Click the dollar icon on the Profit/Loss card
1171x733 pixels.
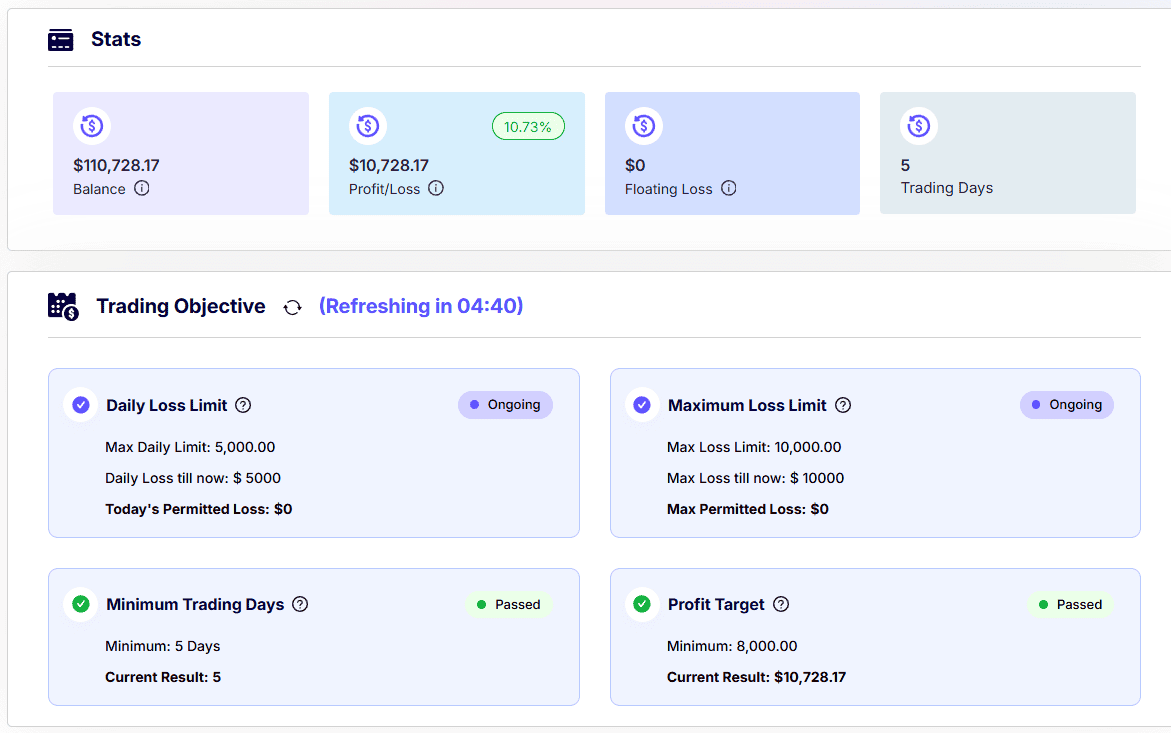click(x=368, y=126)
